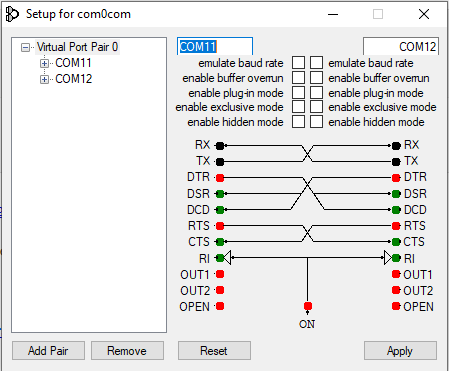This screenshot has width=449, height=371.
Task: Click COM12's red RTS pin
Action: pos(396,226)
